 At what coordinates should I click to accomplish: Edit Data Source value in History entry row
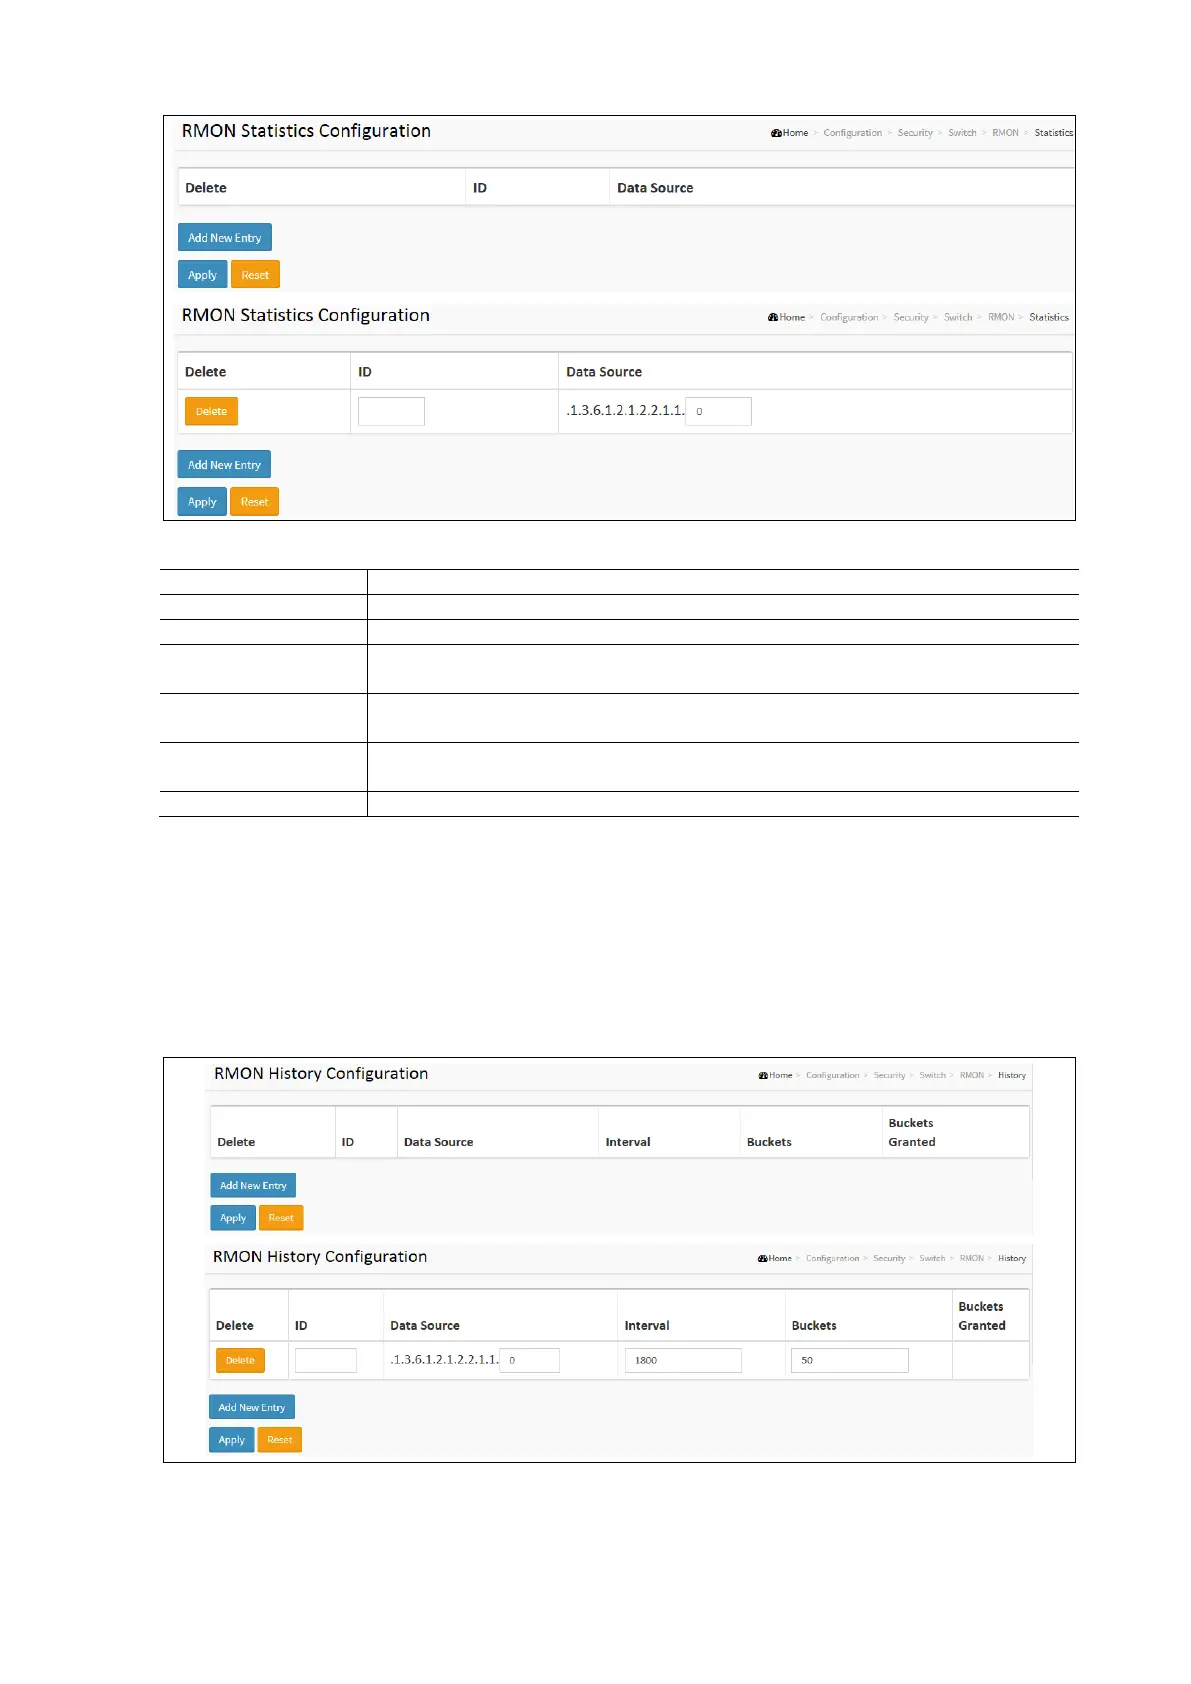click(x=529, y=1361)
